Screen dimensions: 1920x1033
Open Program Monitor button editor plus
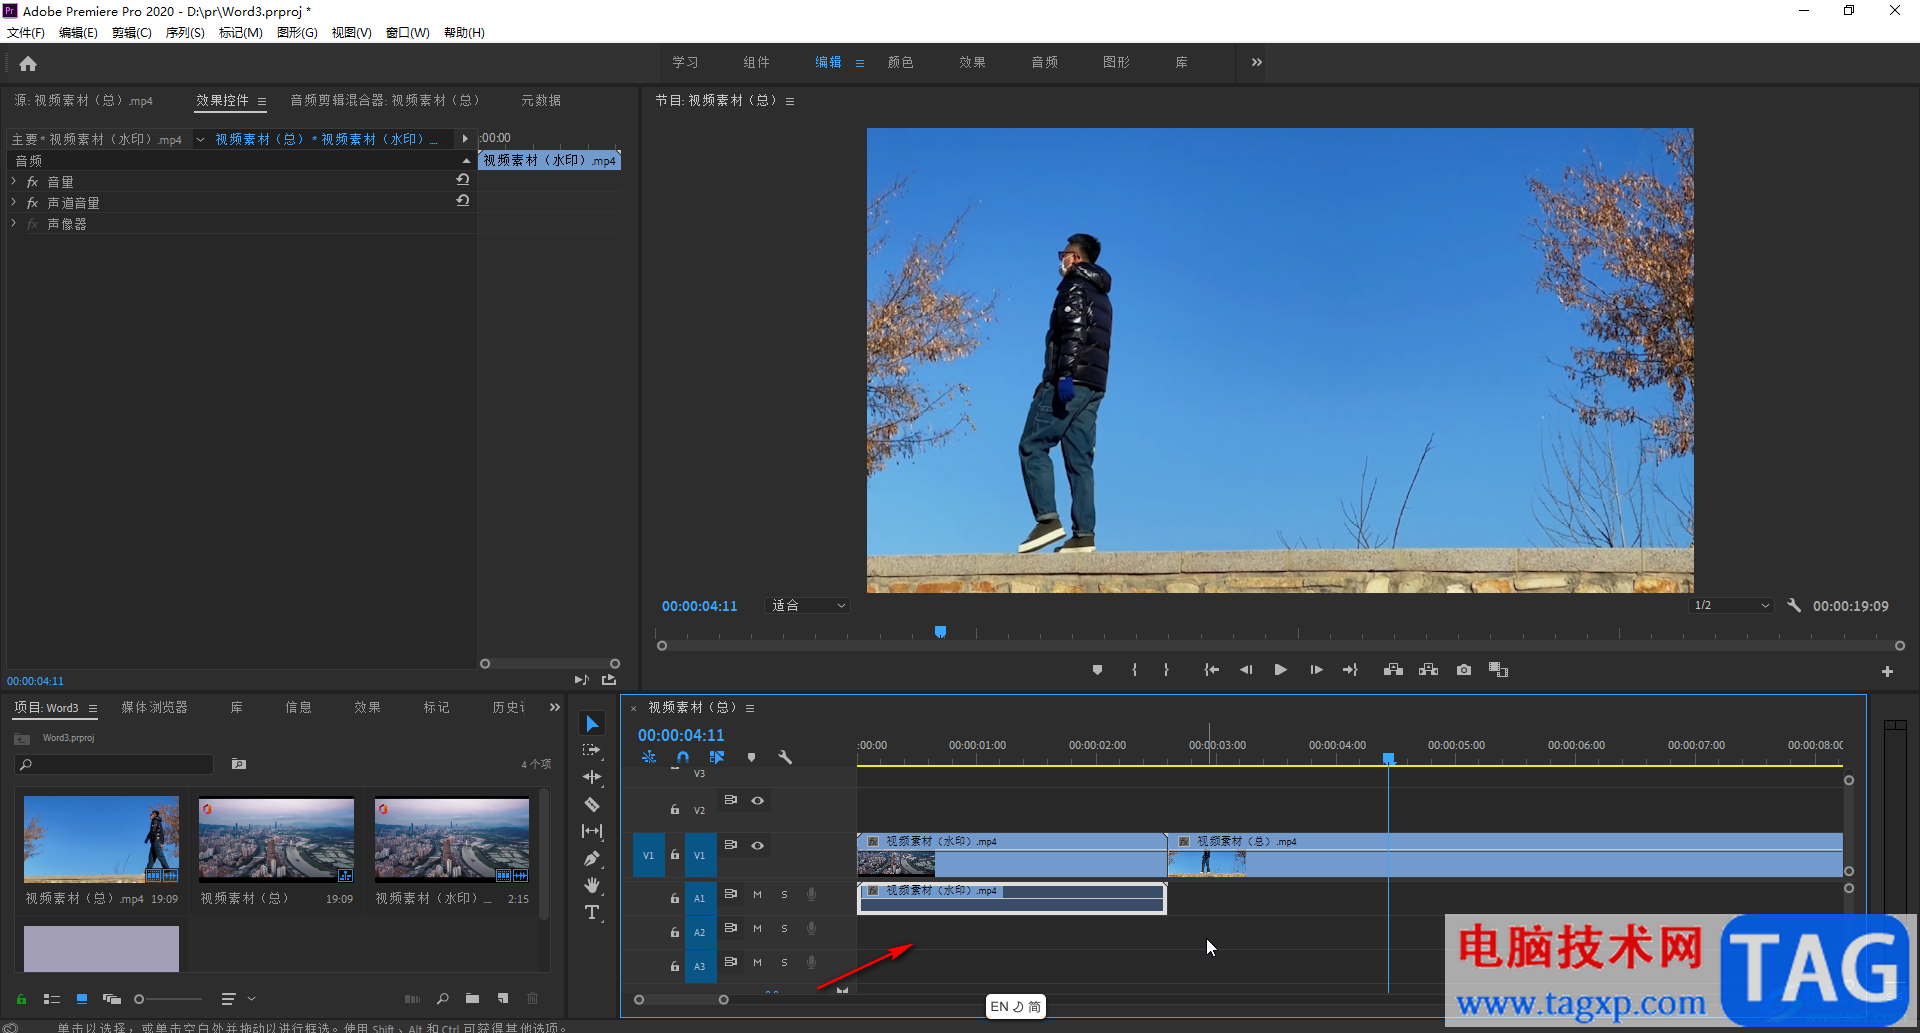[x=1887, y=672]
